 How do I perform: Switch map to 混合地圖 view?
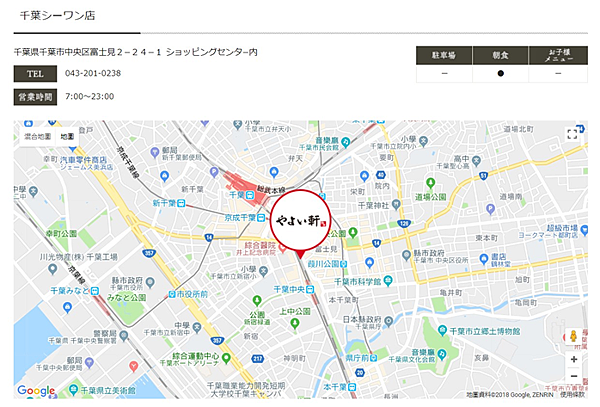click(x=38, y=137)
